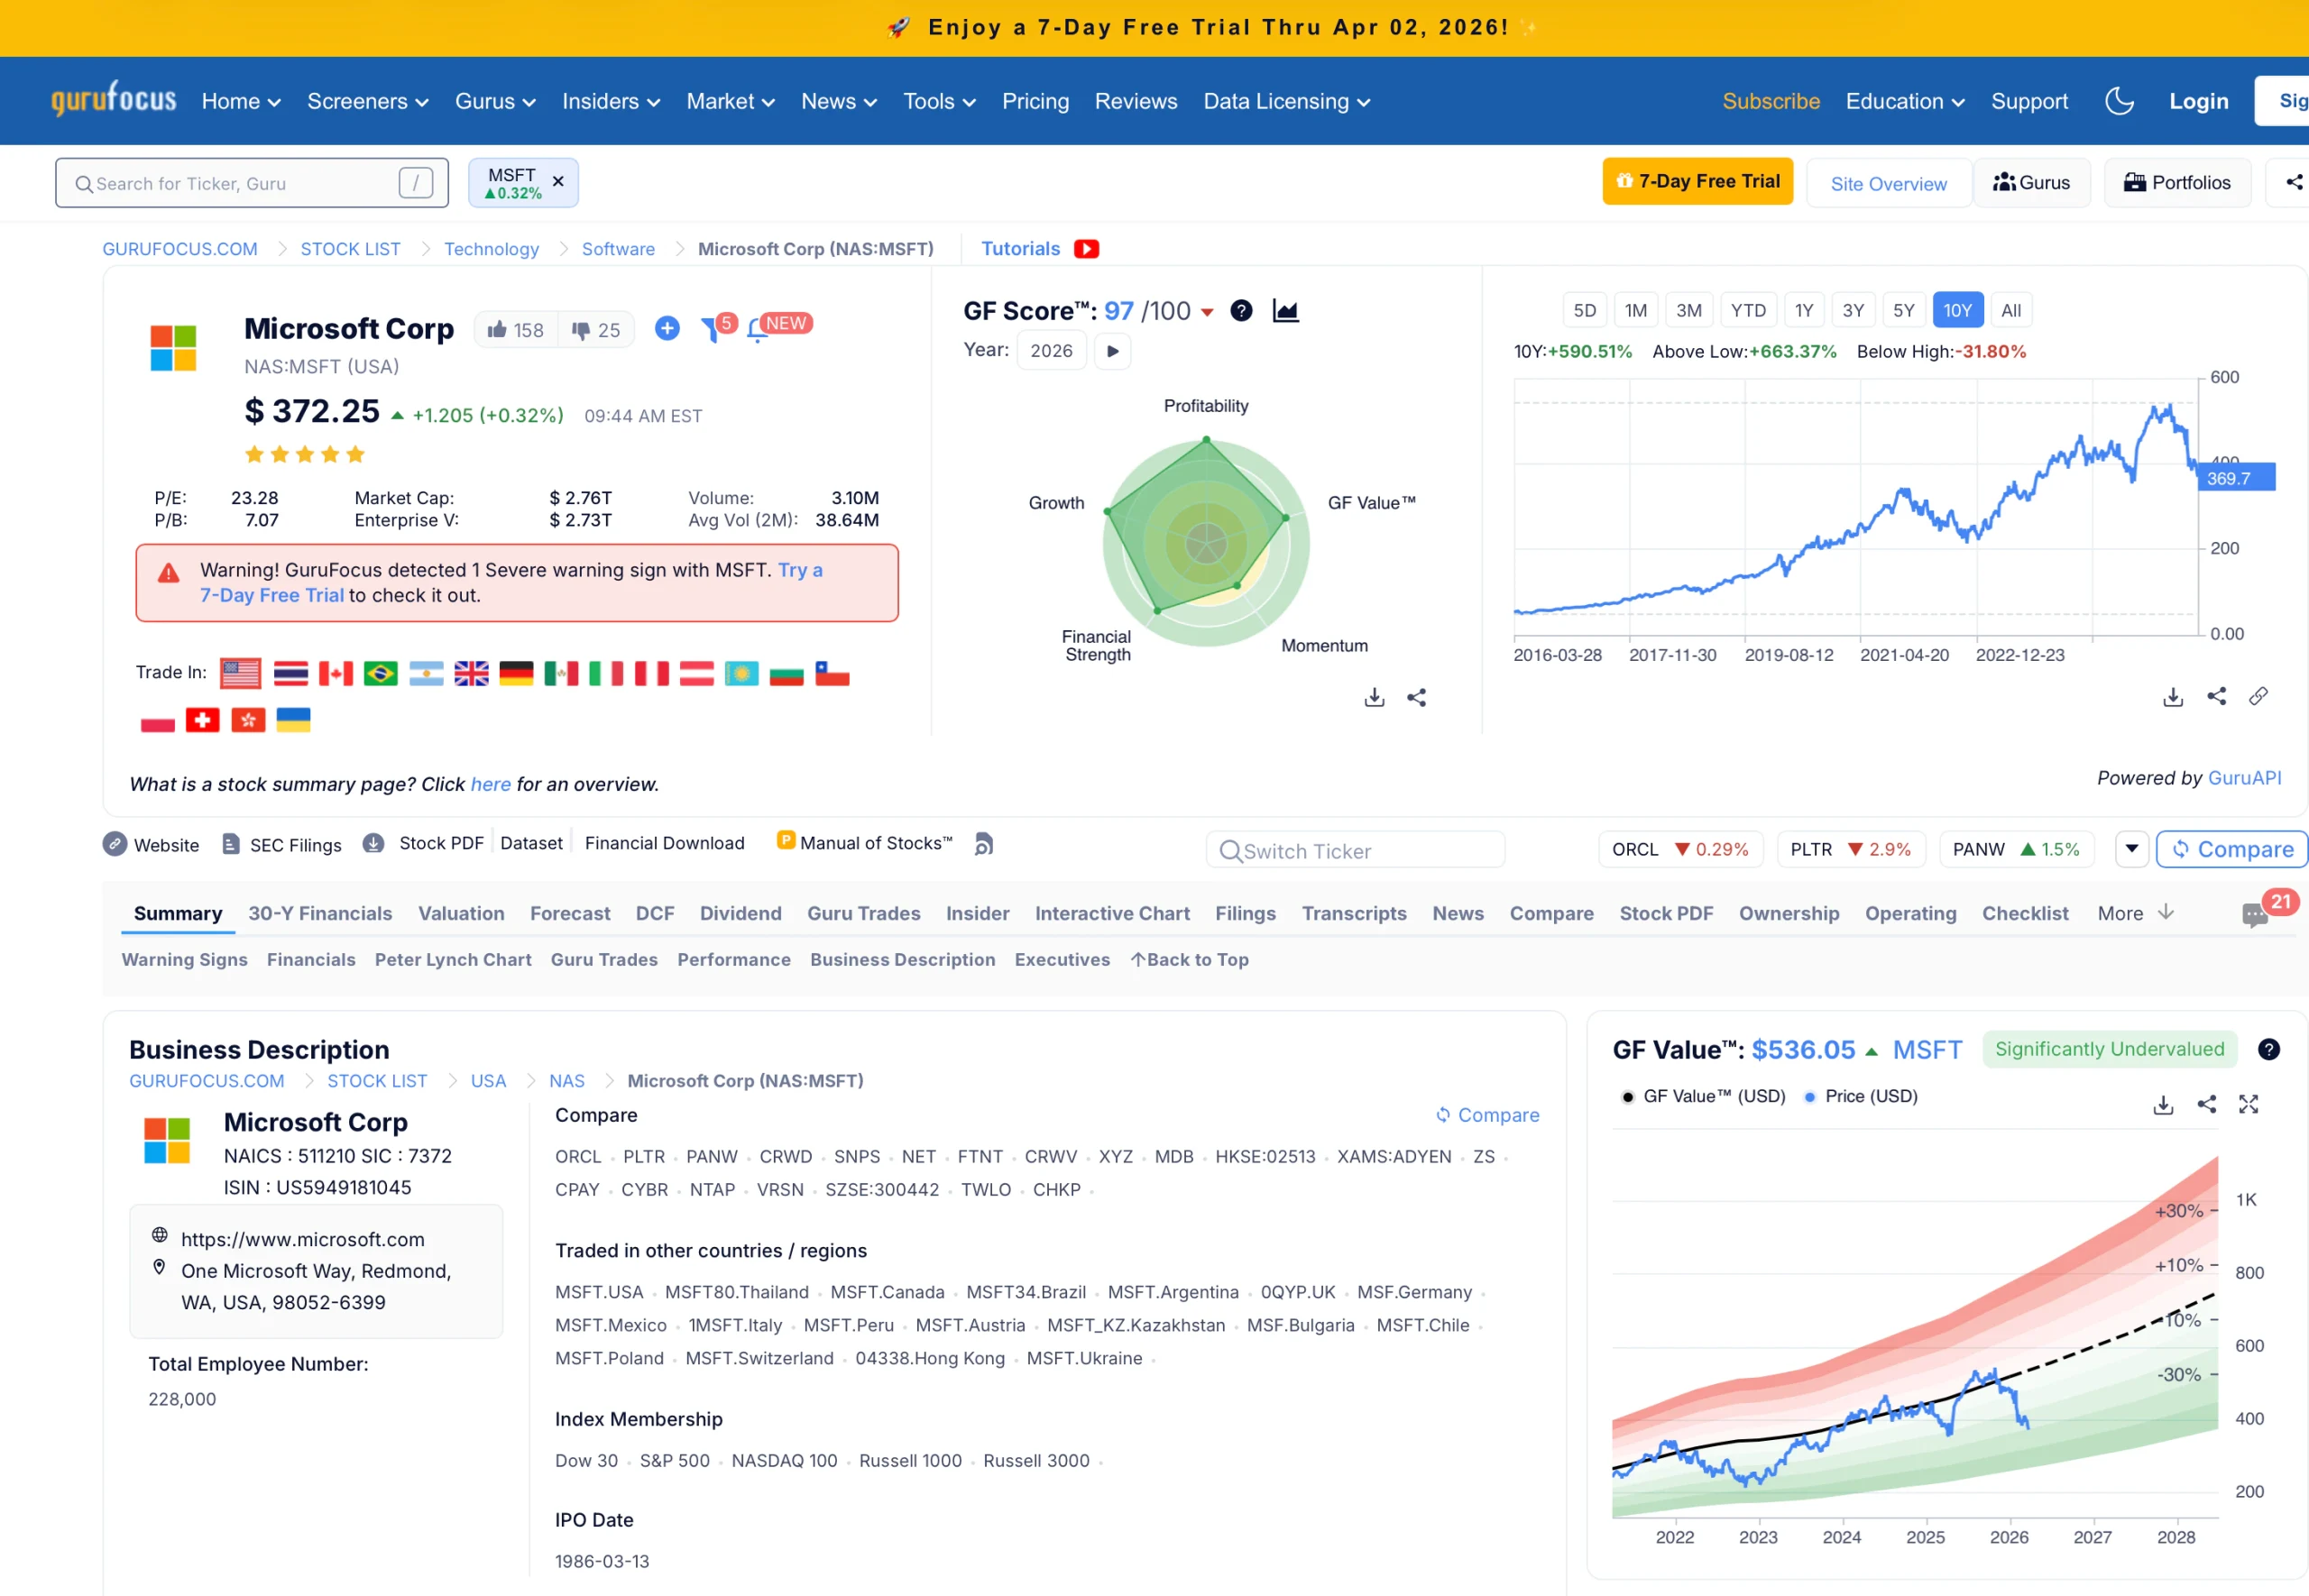2309x1596 pixels.
Task: Click the thumbs down vote icon
Action: pyautogui.click(x=581, y=330)
